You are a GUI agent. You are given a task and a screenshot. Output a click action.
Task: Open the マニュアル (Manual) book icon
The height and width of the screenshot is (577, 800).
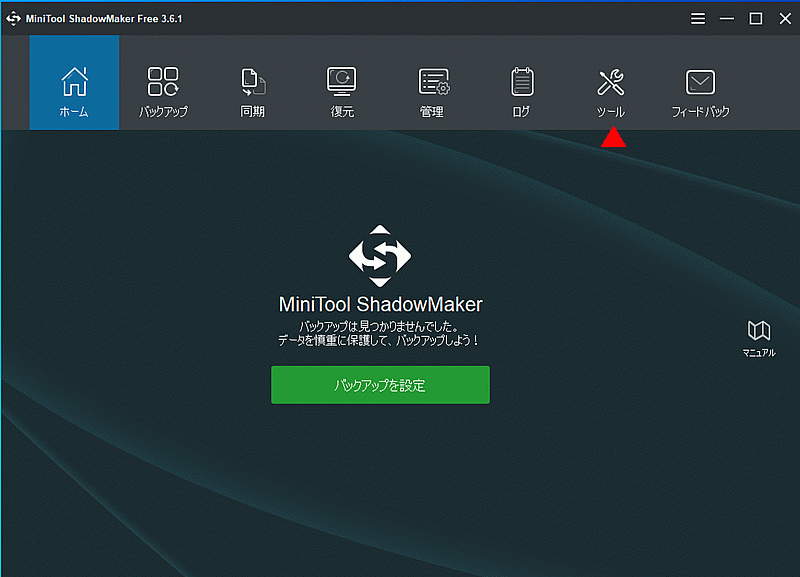(x=759, y=331)
